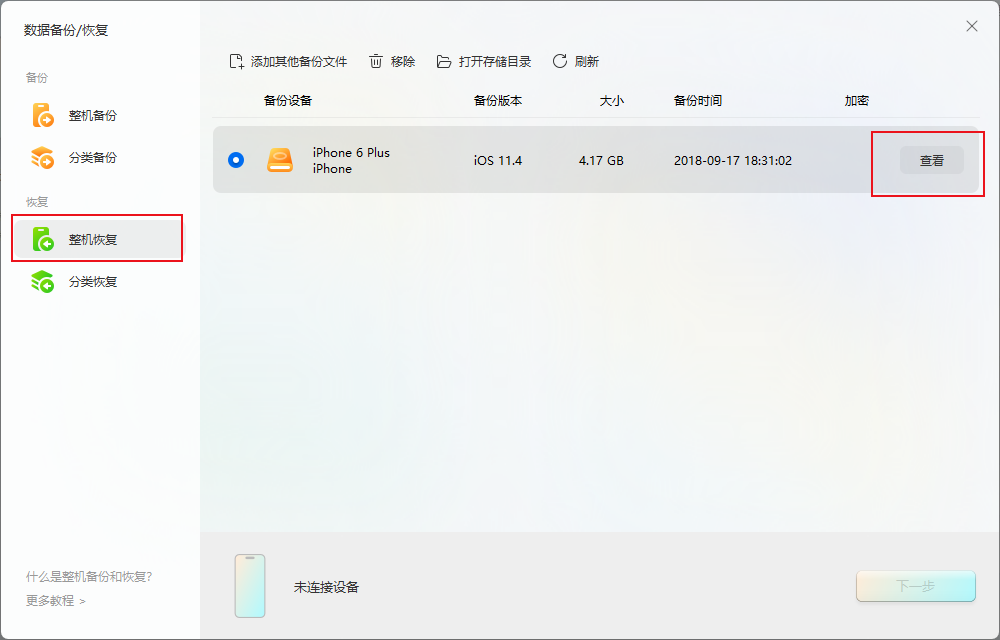Click the 加密 column header
This screenshot has width=1000, height=640.
coord(856,101)
